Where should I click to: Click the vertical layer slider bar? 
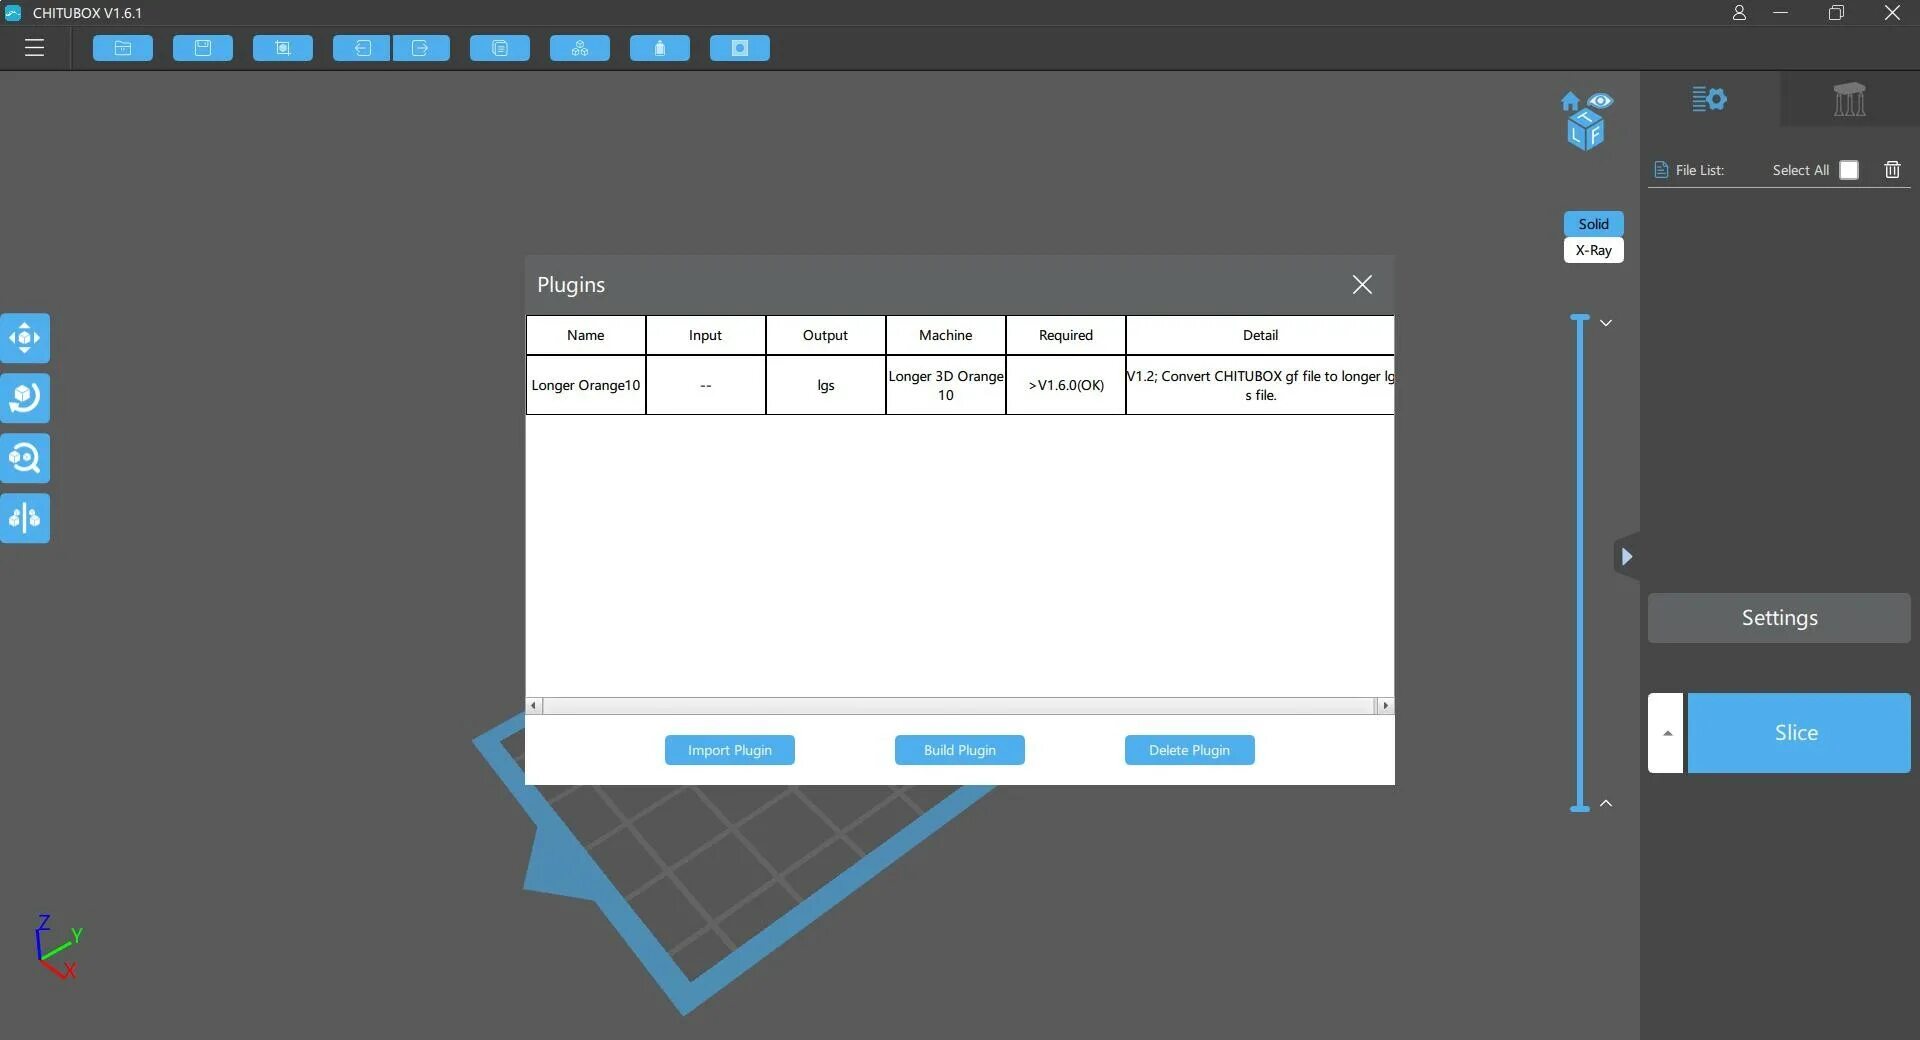(1580, 563)
